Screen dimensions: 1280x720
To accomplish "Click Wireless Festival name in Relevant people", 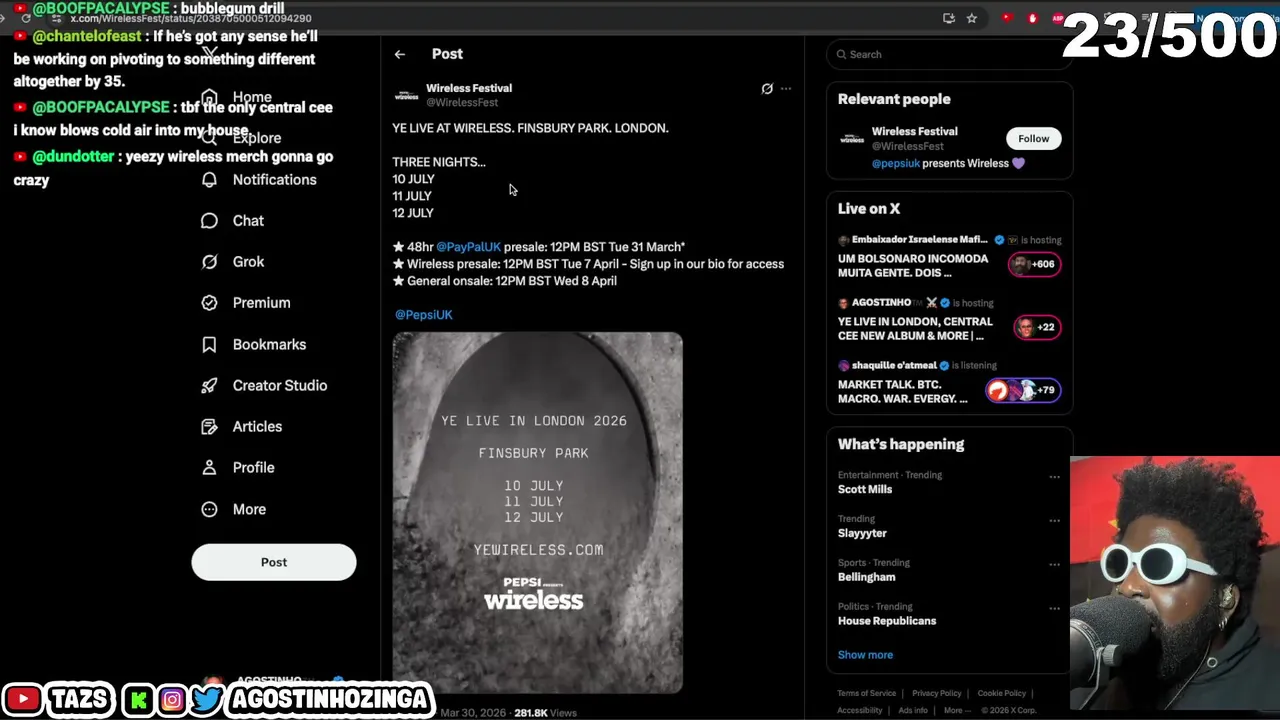I will point(915,132).
